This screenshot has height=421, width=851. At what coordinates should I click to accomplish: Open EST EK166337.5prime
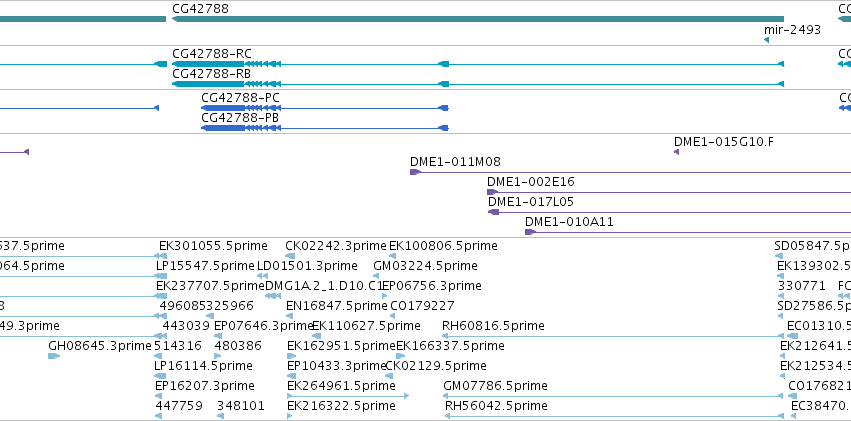point(450,346)
